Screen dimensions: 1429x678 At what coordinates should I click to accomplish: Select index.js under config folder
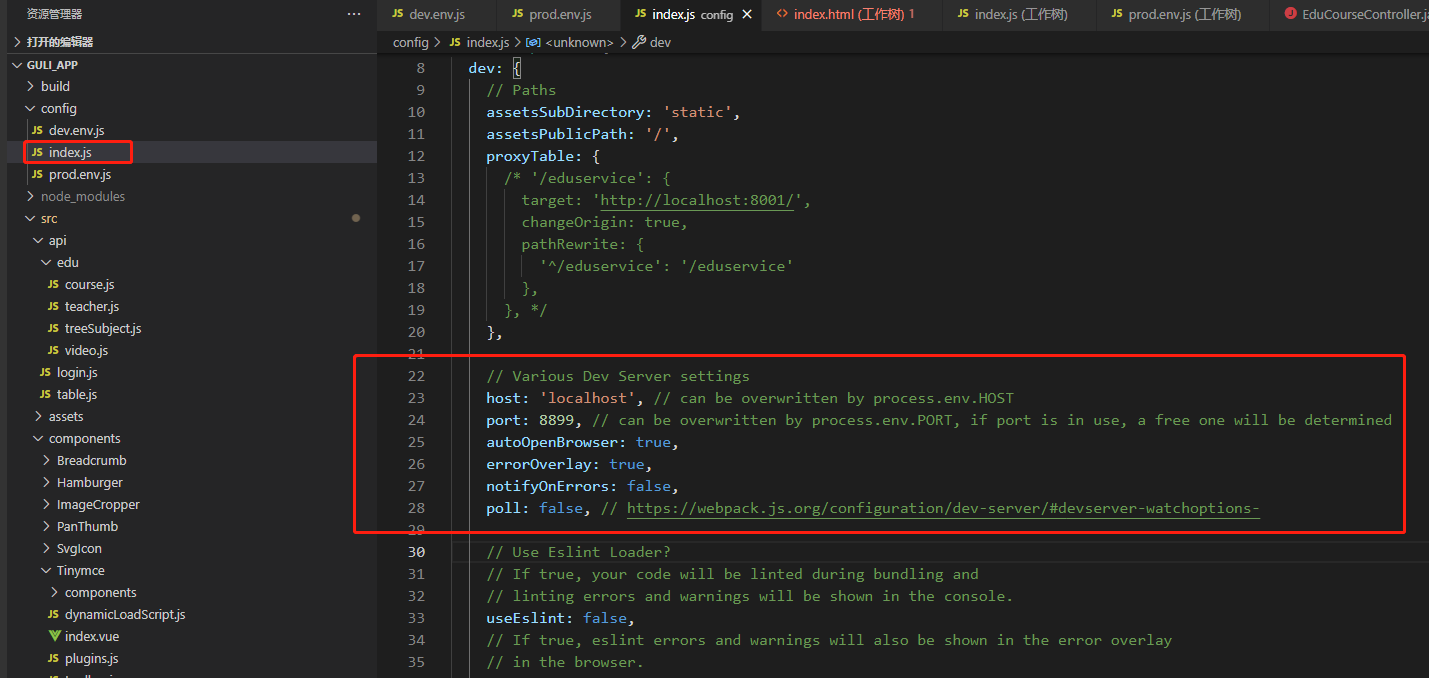pyautogui.click(x=70, y=153)
